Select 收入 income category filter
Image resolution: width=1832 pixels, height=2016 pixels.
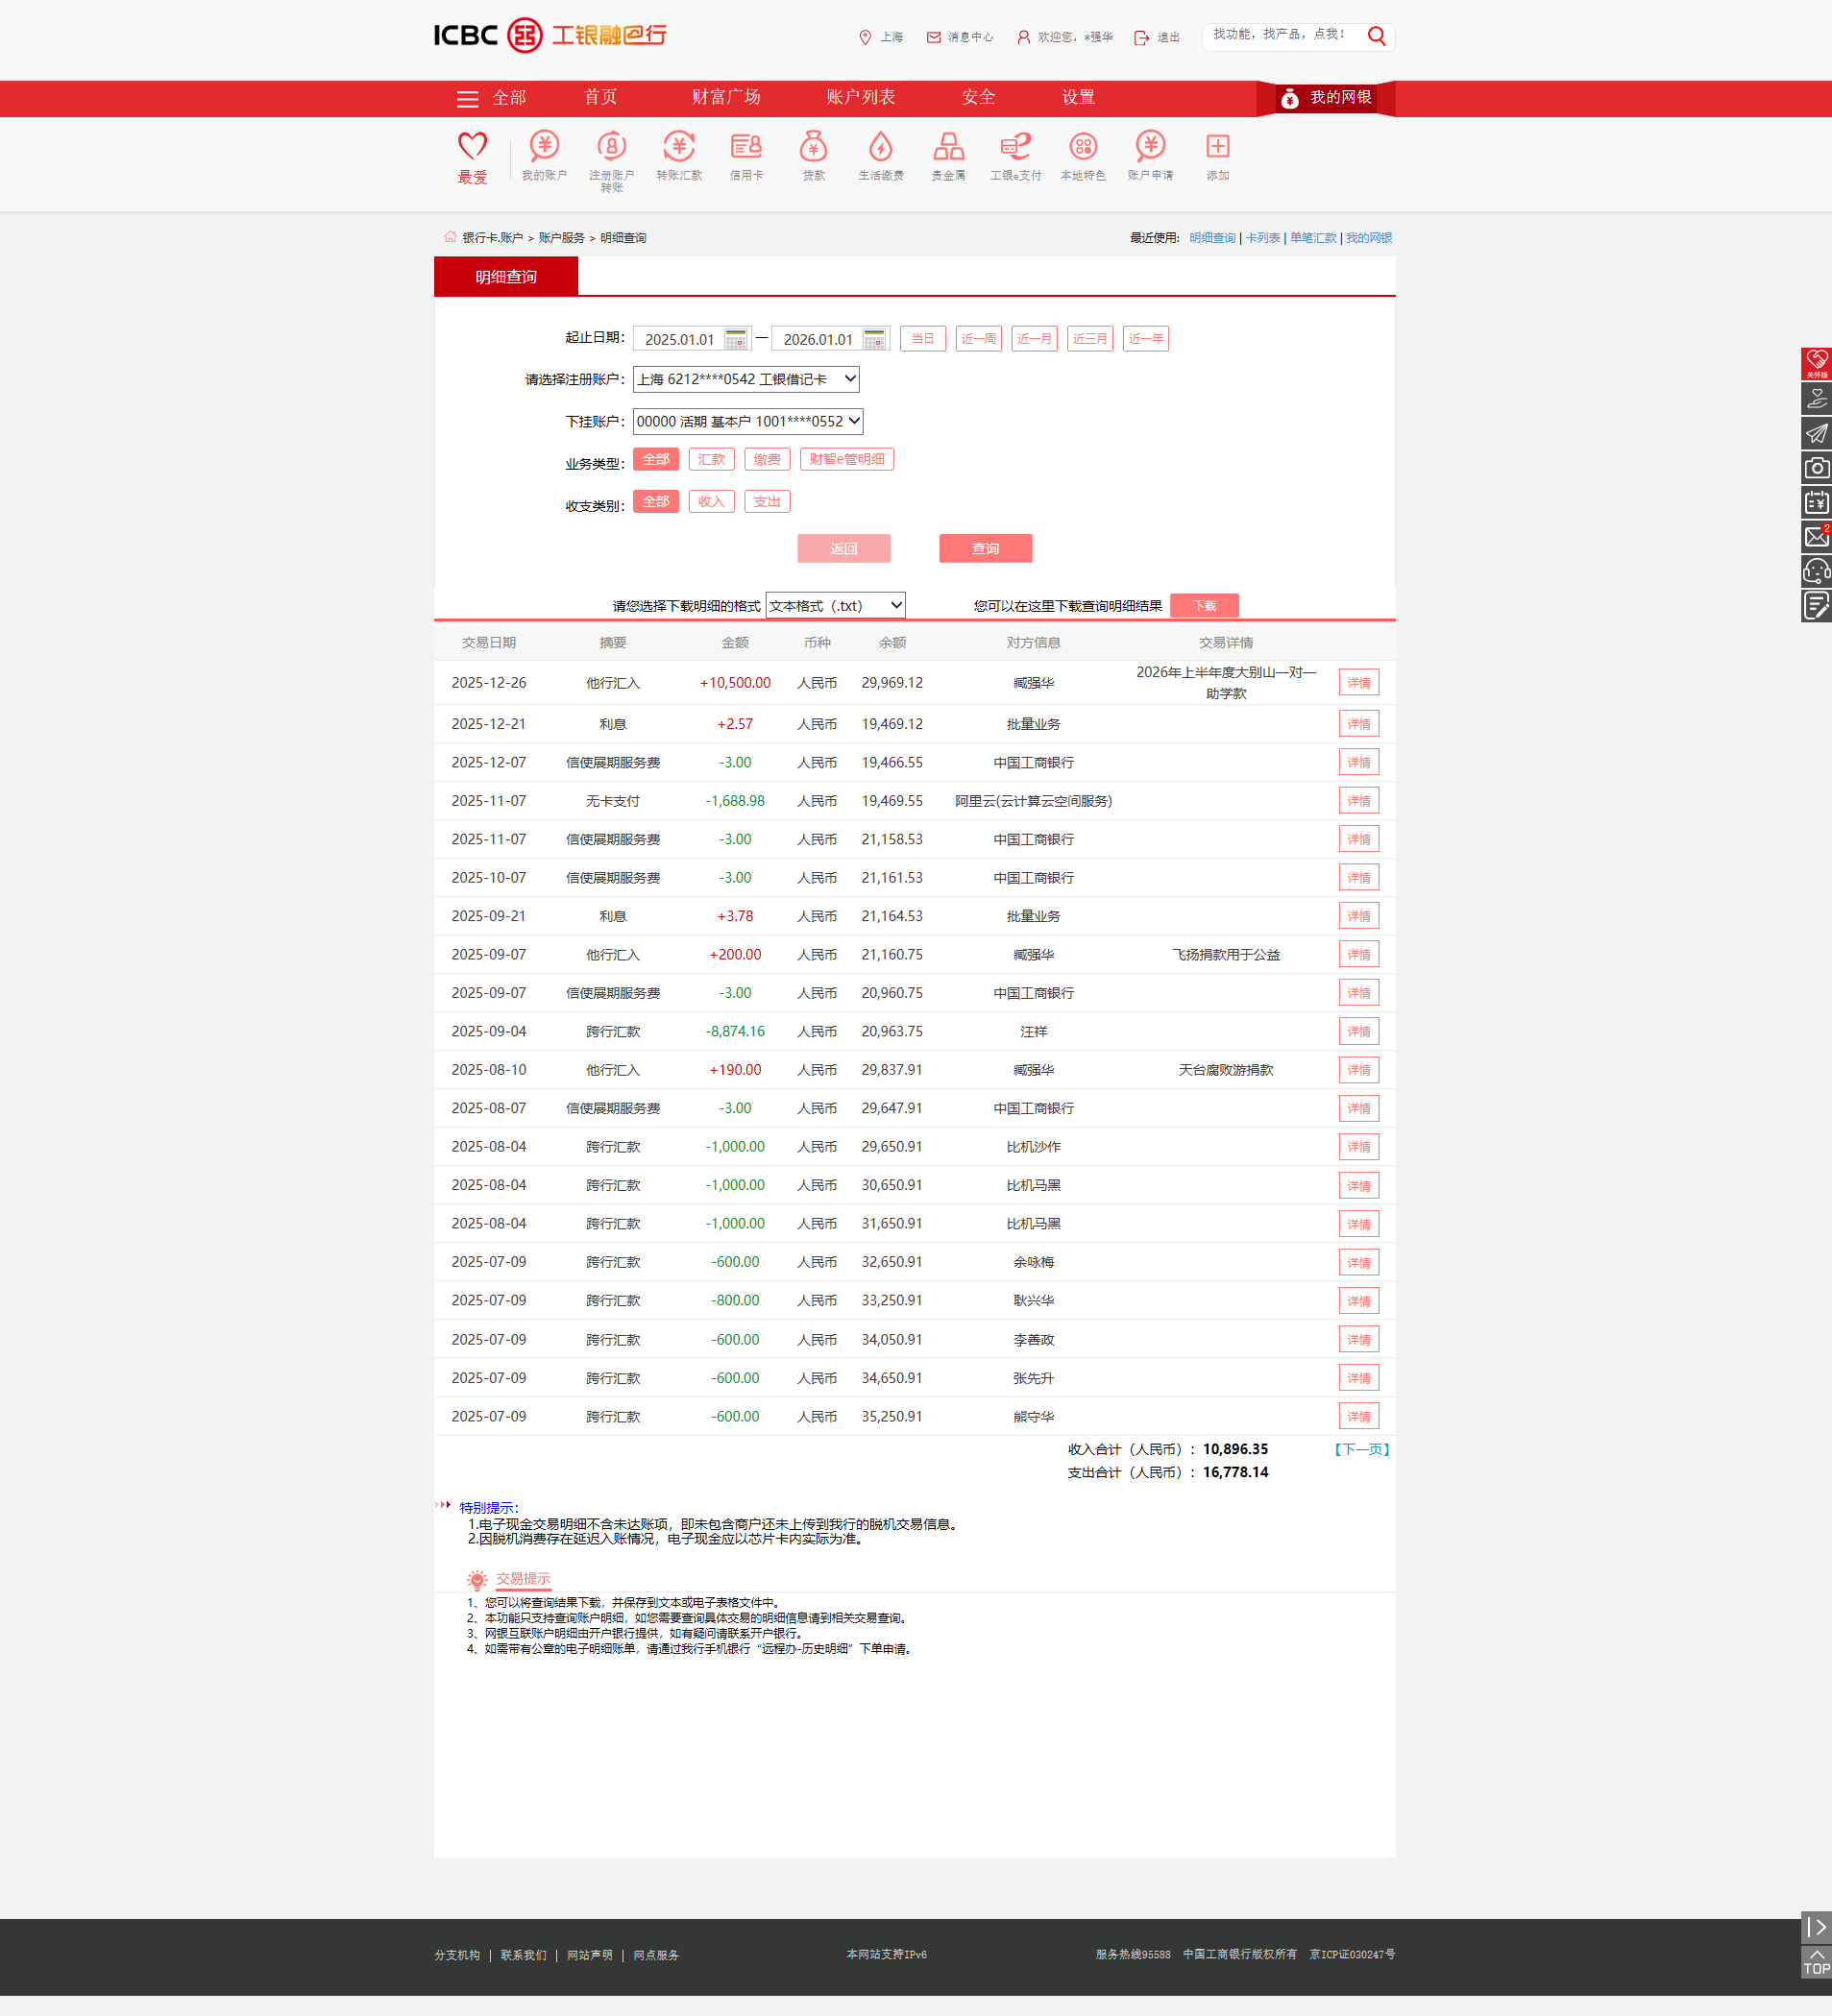coord(711,501)
